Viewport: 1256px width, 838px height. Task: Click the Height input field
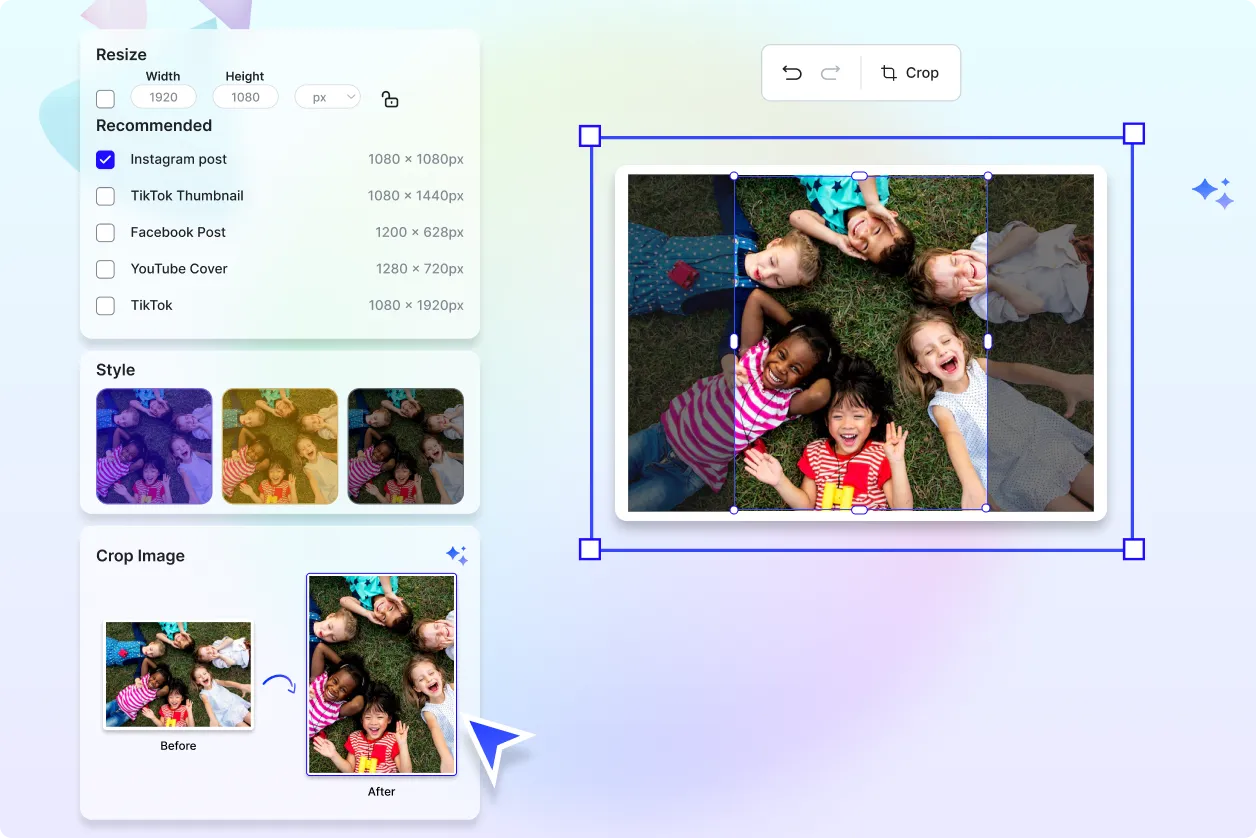coord(245,97)
